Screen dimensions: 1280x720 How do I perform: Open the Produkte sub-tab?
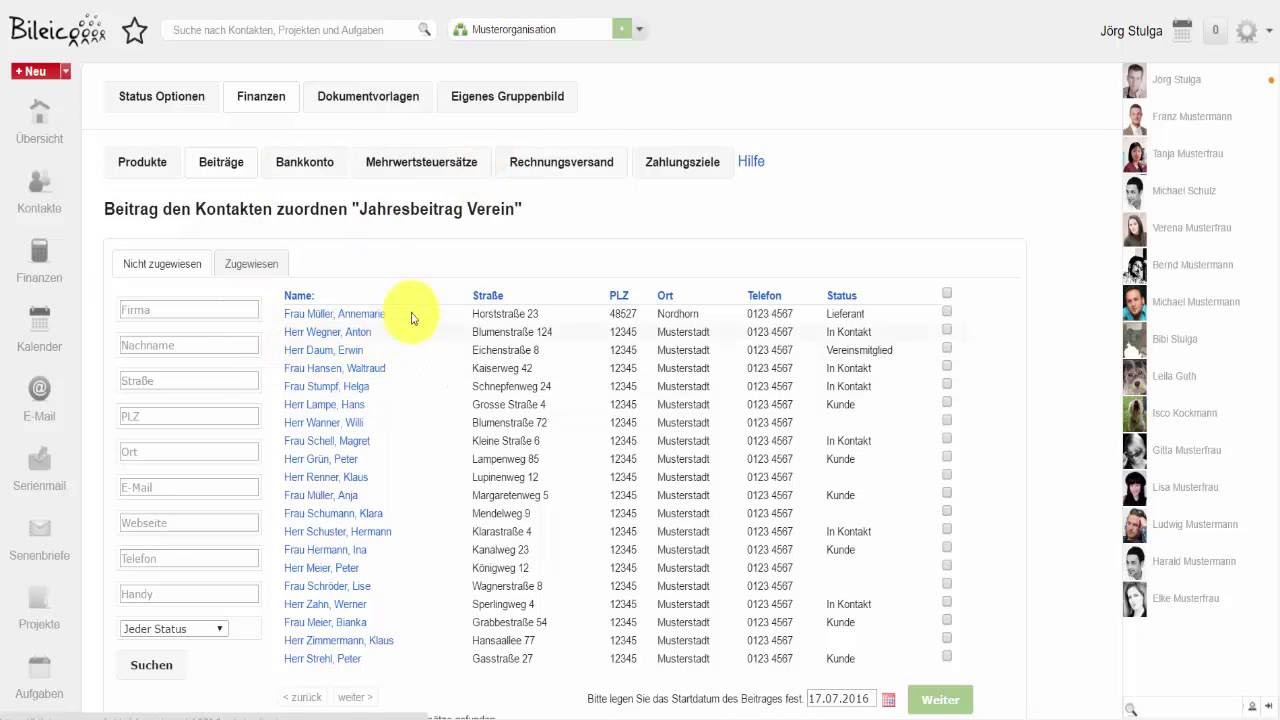[x=142, y=162]
